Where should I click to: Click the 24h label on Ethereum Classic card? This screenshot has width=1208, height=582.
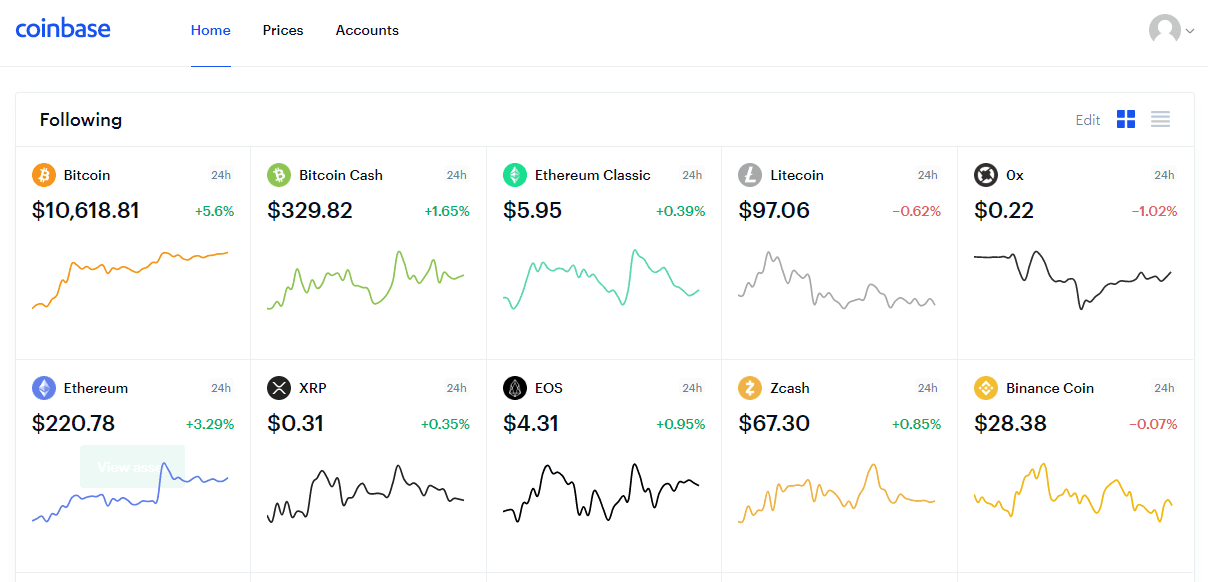pyautogui.click(x=692, y=175)
